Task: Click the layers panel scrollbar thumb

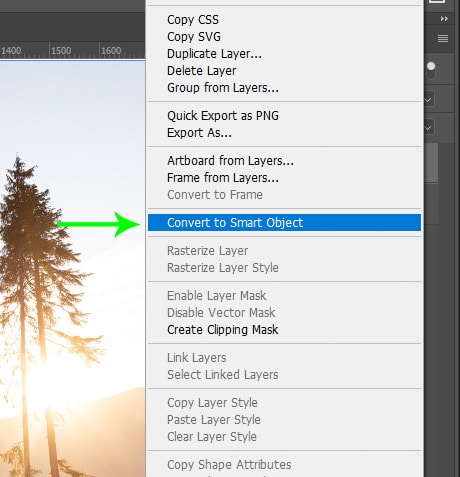Action: coord(431,163)
